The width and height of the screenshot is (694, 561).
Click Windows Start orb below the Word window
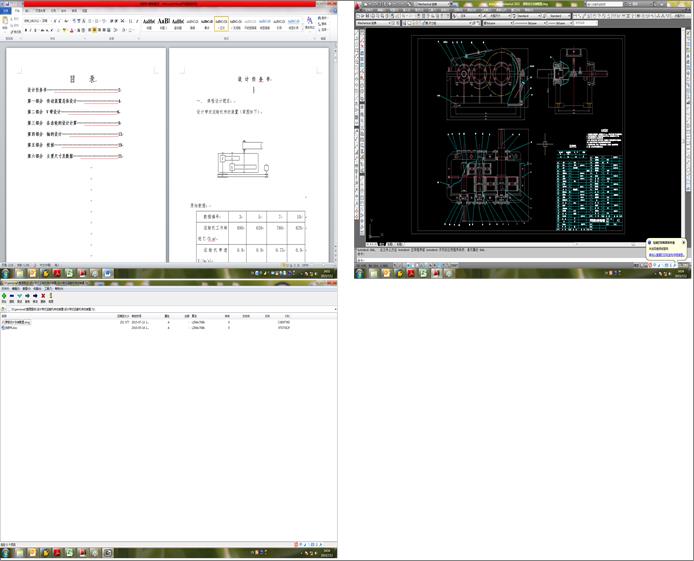[x=5, y=273]
